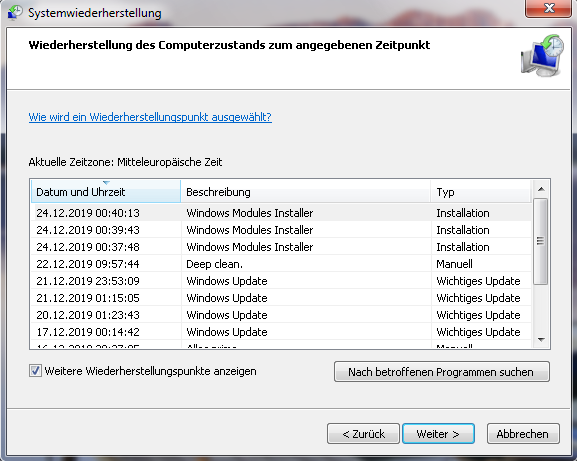Click the System Restore title bar icon
Screen dimensions: 577x461
coord(15,13)
